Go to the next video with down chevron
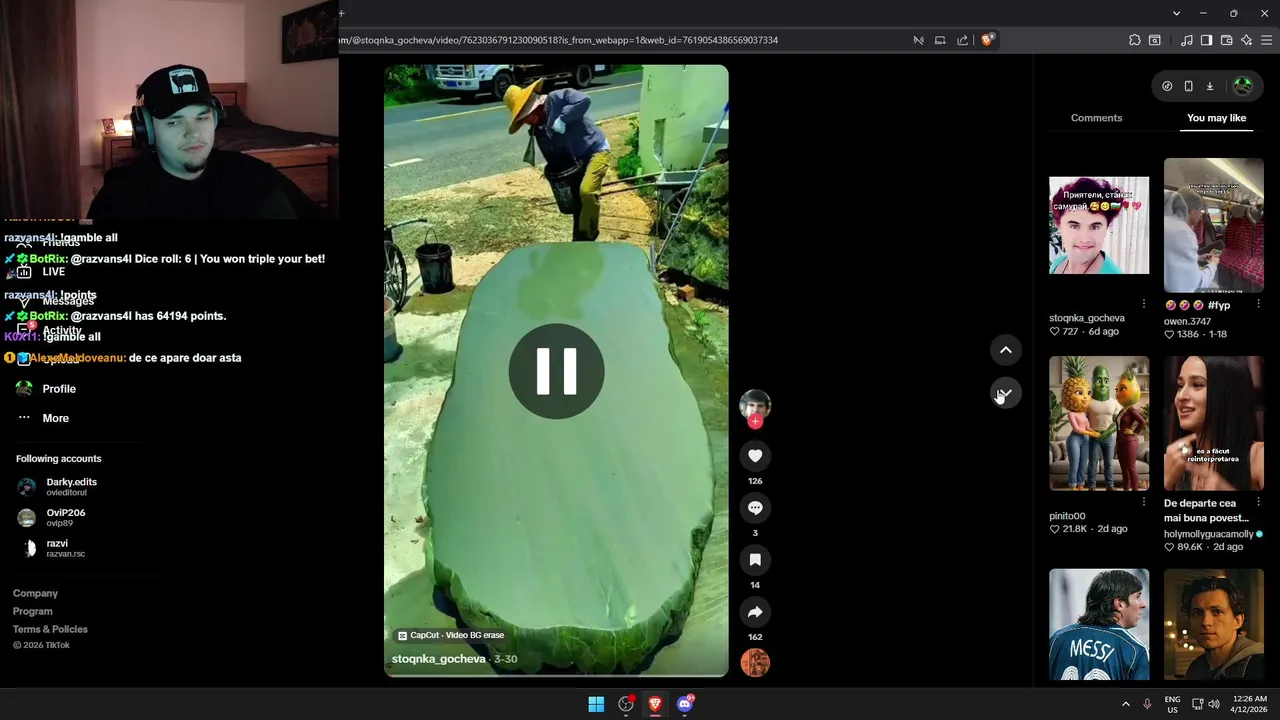 coord(1006,393)
